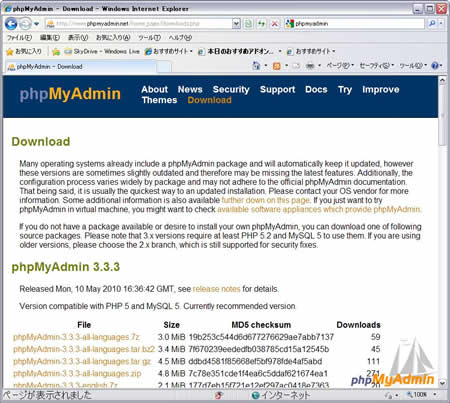Viewport: 450px width, 403px height.
Task: Click the Downloads column header
Action: pyautogui.click(x=358, y=325)
